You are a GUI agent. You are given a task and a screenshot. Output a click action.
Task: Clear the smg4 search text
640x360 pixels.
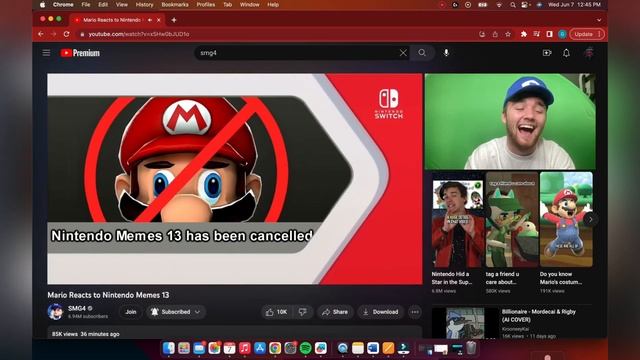click(403, 53)
